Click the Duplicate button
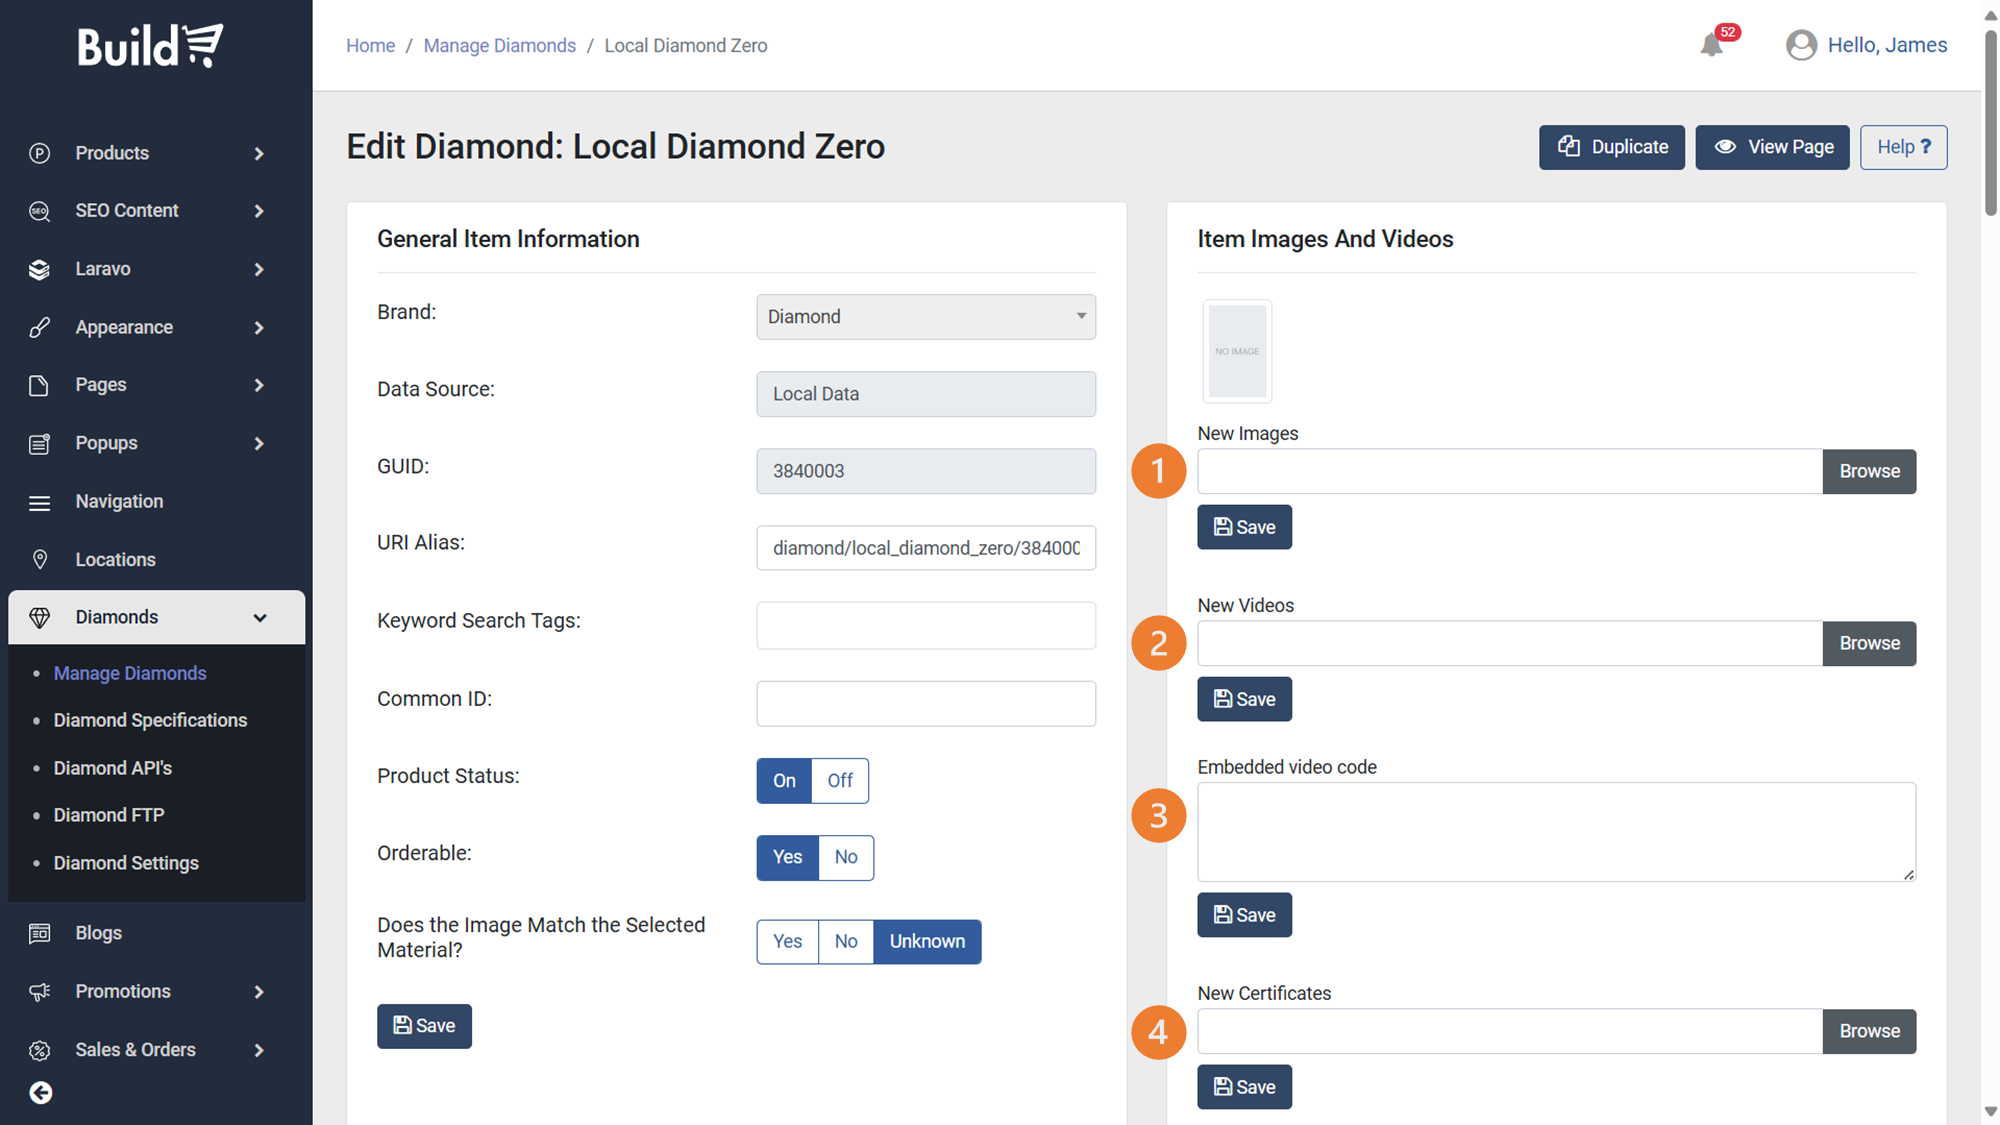Image resolution: width=2000 pixels, height=1125 pixels. [x=1611, y=147]
